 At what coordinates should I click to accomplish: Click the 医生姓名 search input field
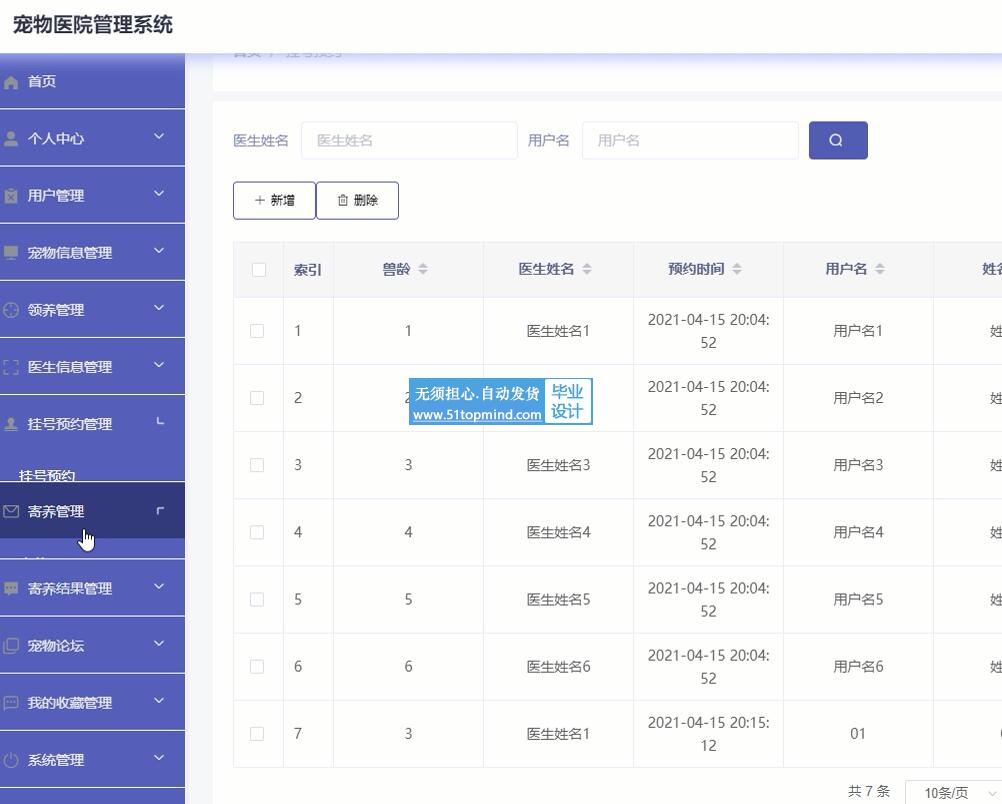tap(409, 141)
